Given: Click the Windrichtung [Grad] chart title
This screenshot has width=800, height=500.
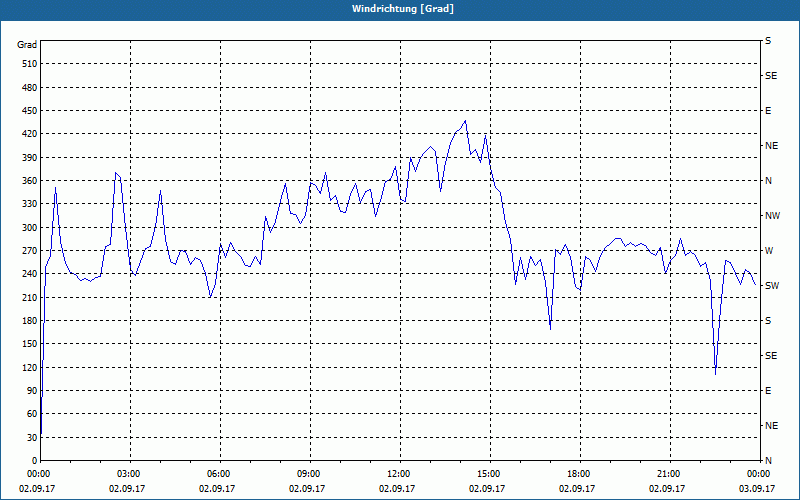Looking at the screenshot, I should (403, 9).
